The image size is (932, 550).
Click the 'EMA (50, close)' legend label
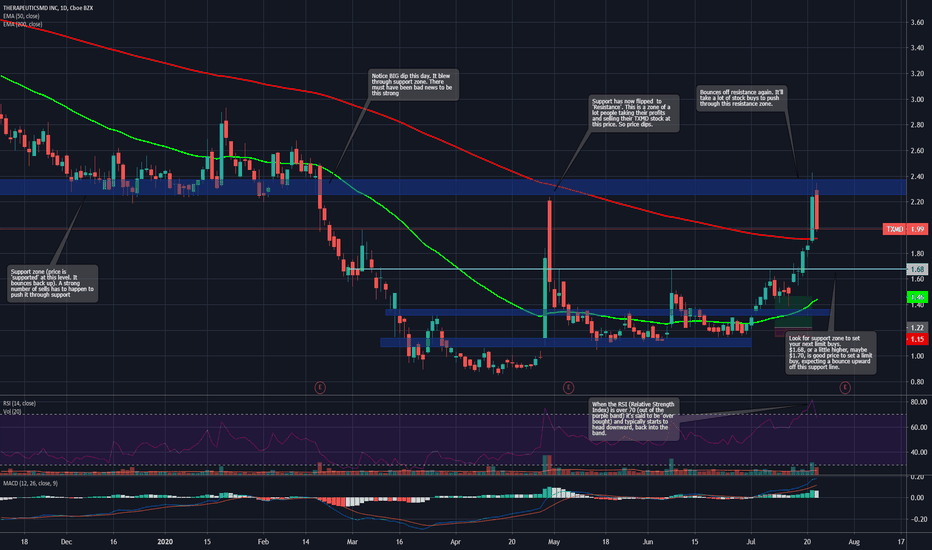(x=21, y=16)
